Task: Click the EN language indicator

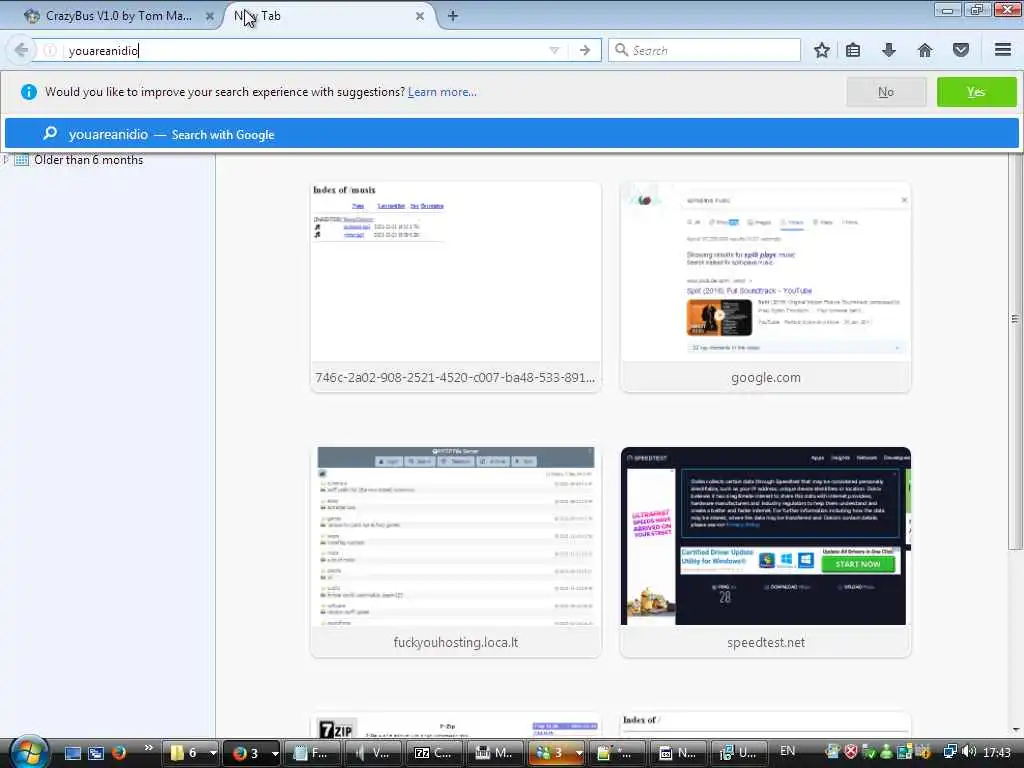Action: tap(788, 751)
